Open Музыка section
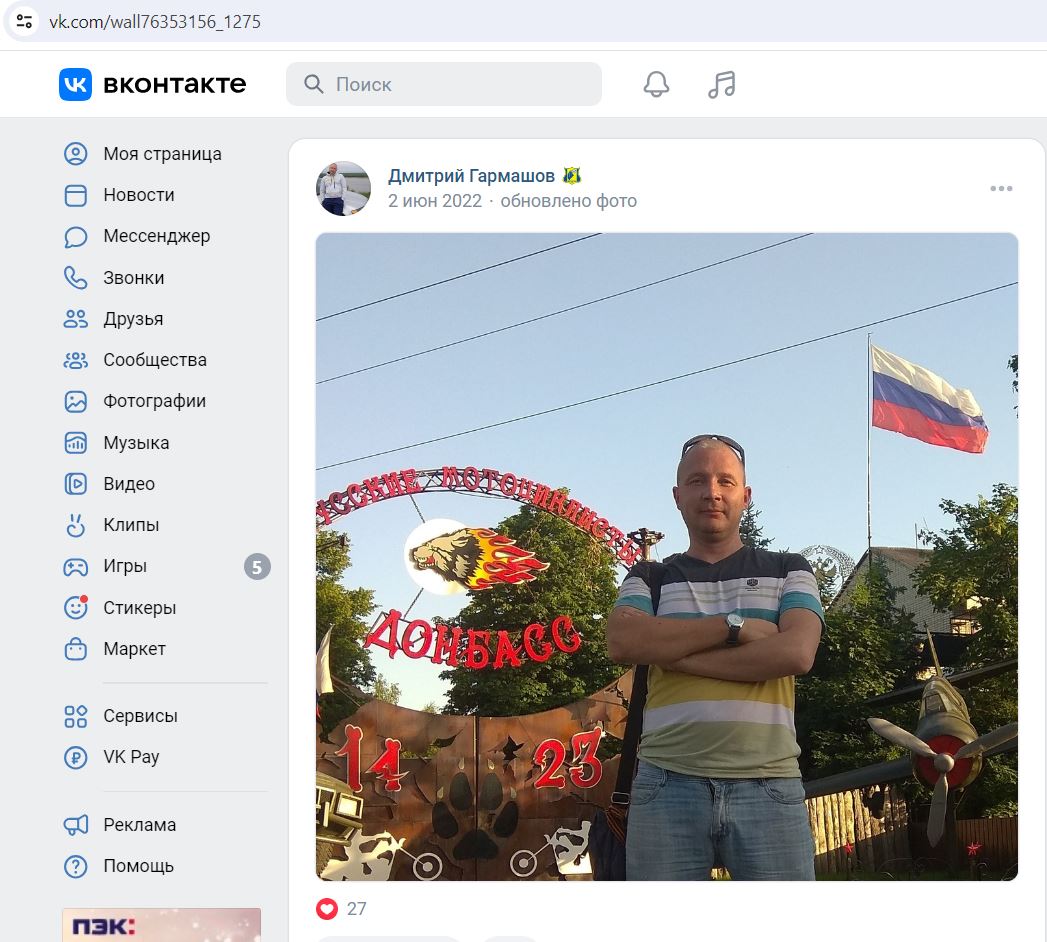The width and height of the screenshot is (1047, 942). click(x=136, y=443)
